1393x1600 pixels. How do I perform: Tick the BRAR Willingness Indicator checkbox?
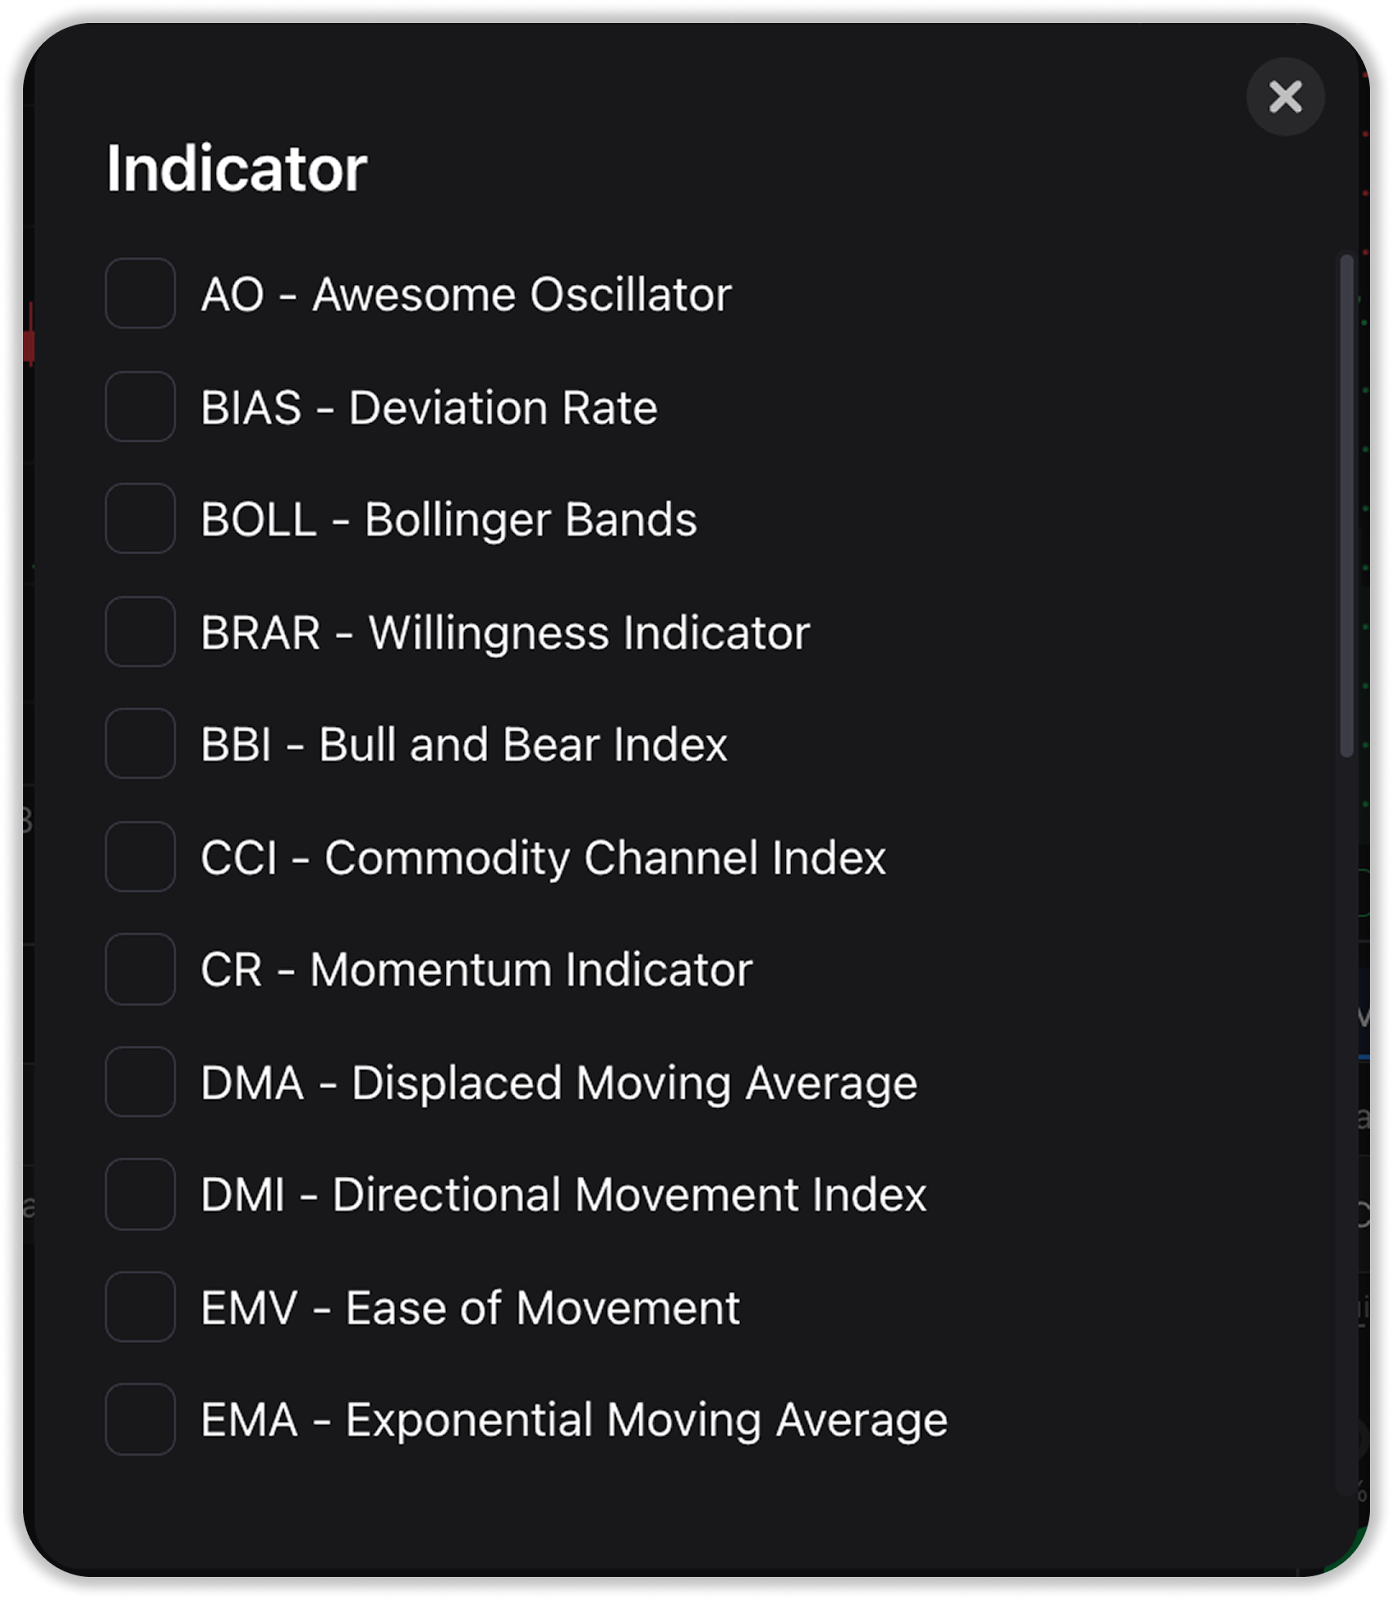pos(141,632)
